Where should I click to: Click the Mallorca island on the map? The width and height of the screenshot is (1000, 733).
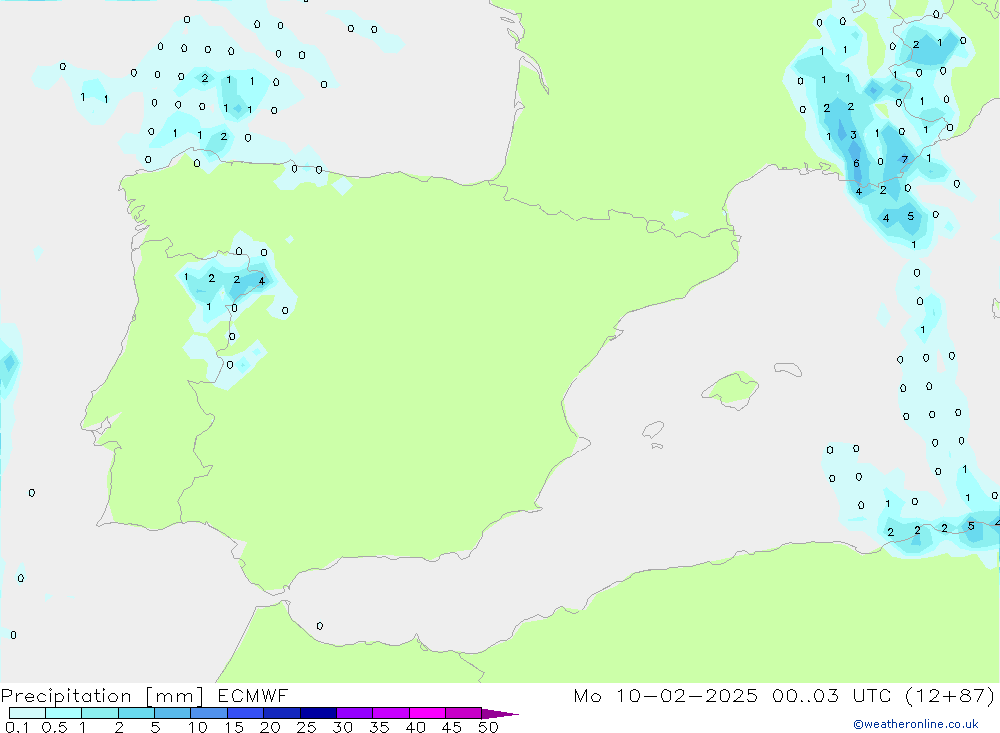point(731,389)
